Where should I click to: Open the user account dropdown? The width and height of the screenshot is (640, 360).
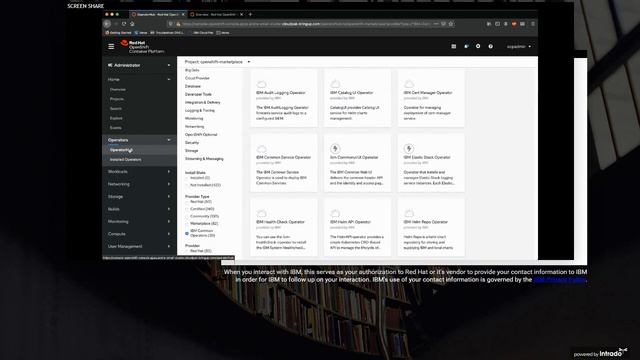tap(519, 47)
